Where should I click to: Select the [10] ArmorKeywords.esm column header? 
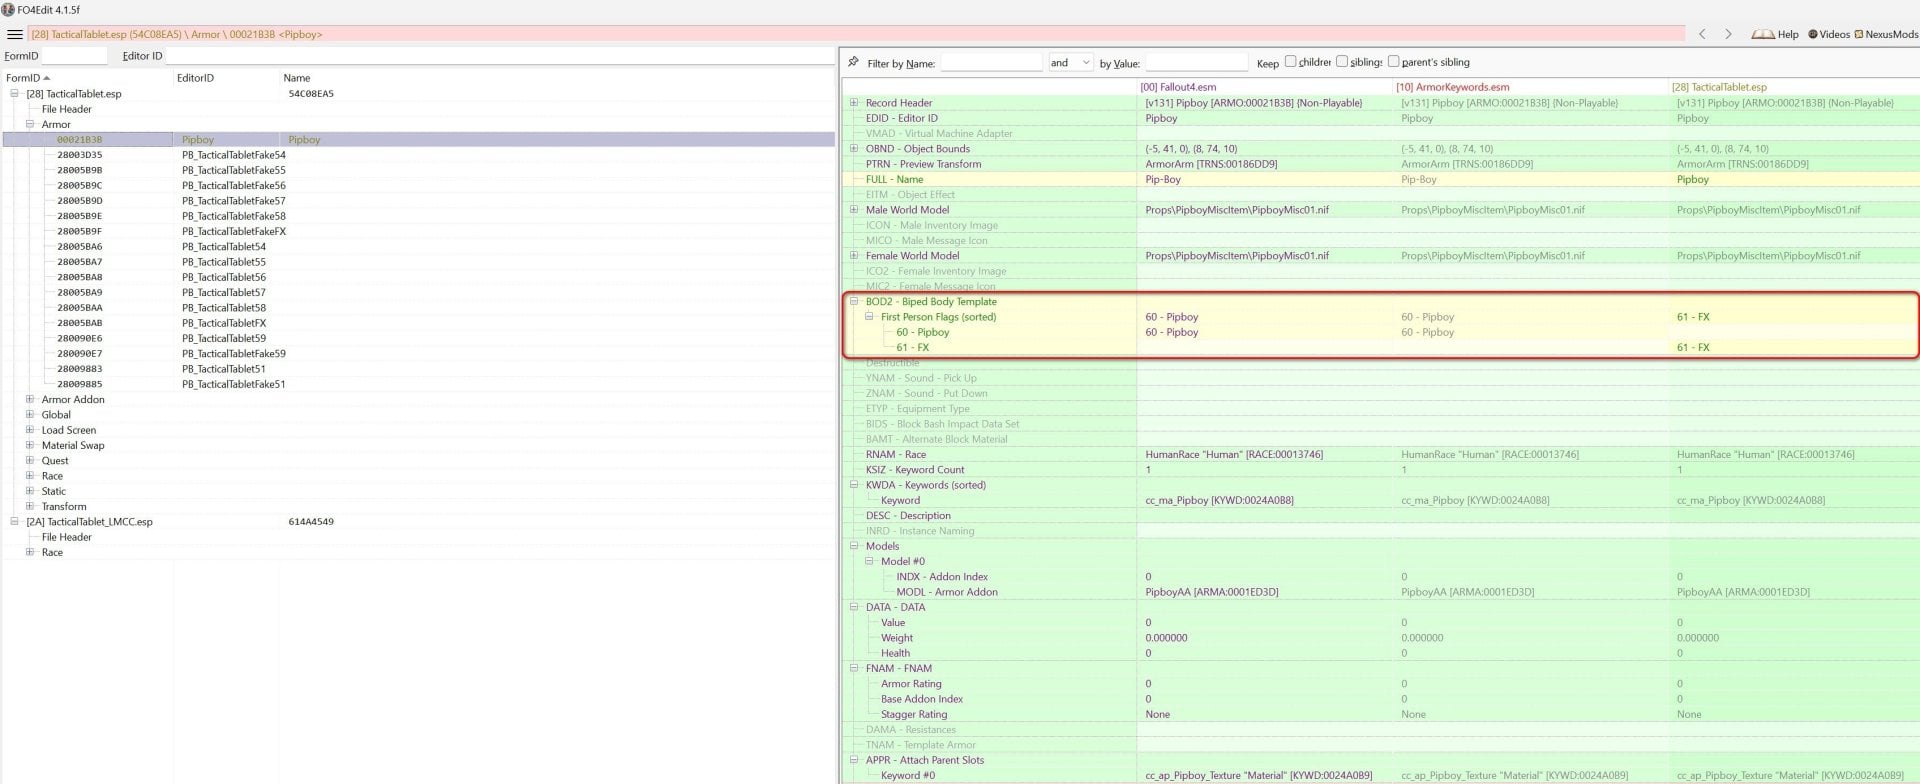(x=1452, y=87)
